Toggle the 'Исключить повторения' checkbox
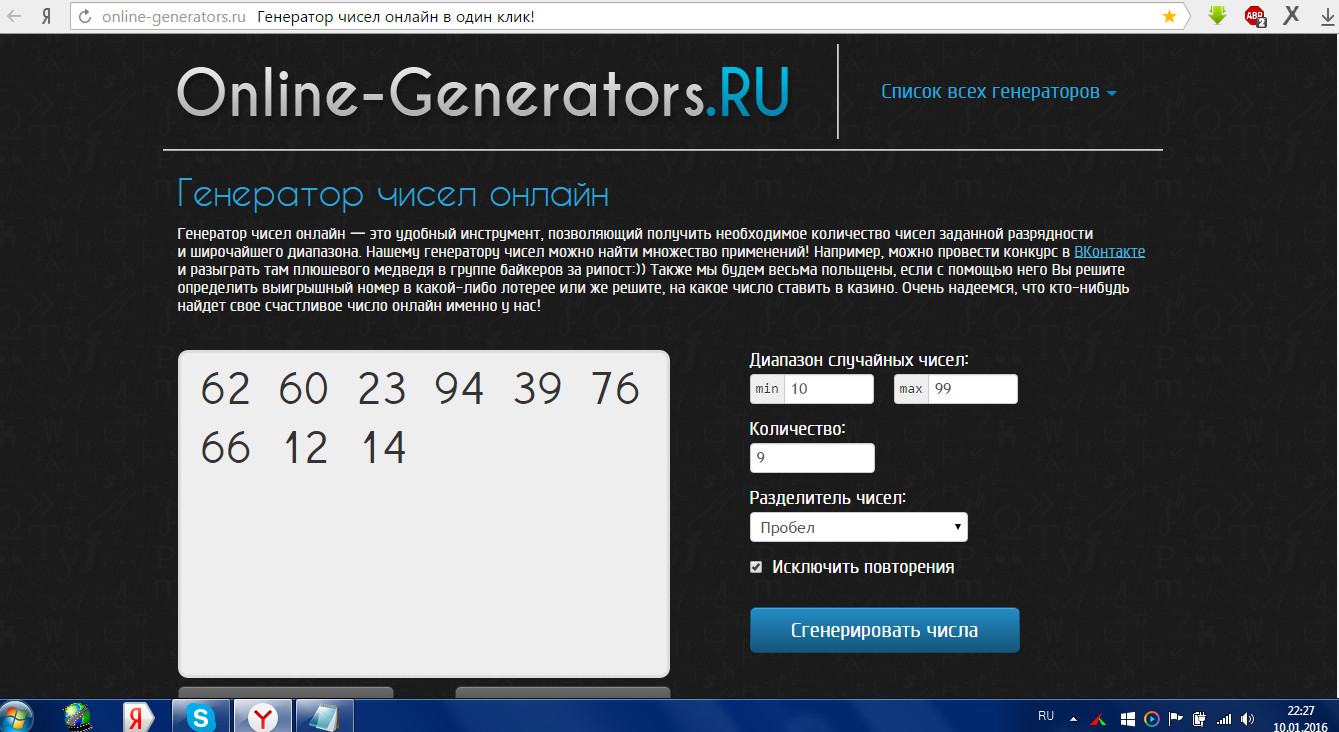Viewport: 1339px width, 732px height. click(x=756, y=567)
